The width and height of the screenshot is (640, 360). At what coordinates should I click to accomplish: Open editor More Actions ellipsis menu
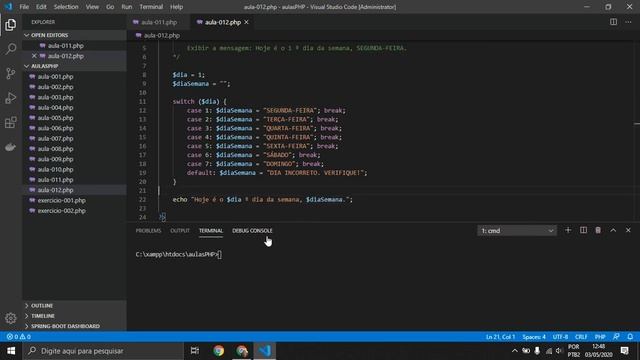[x=628, y=22]
